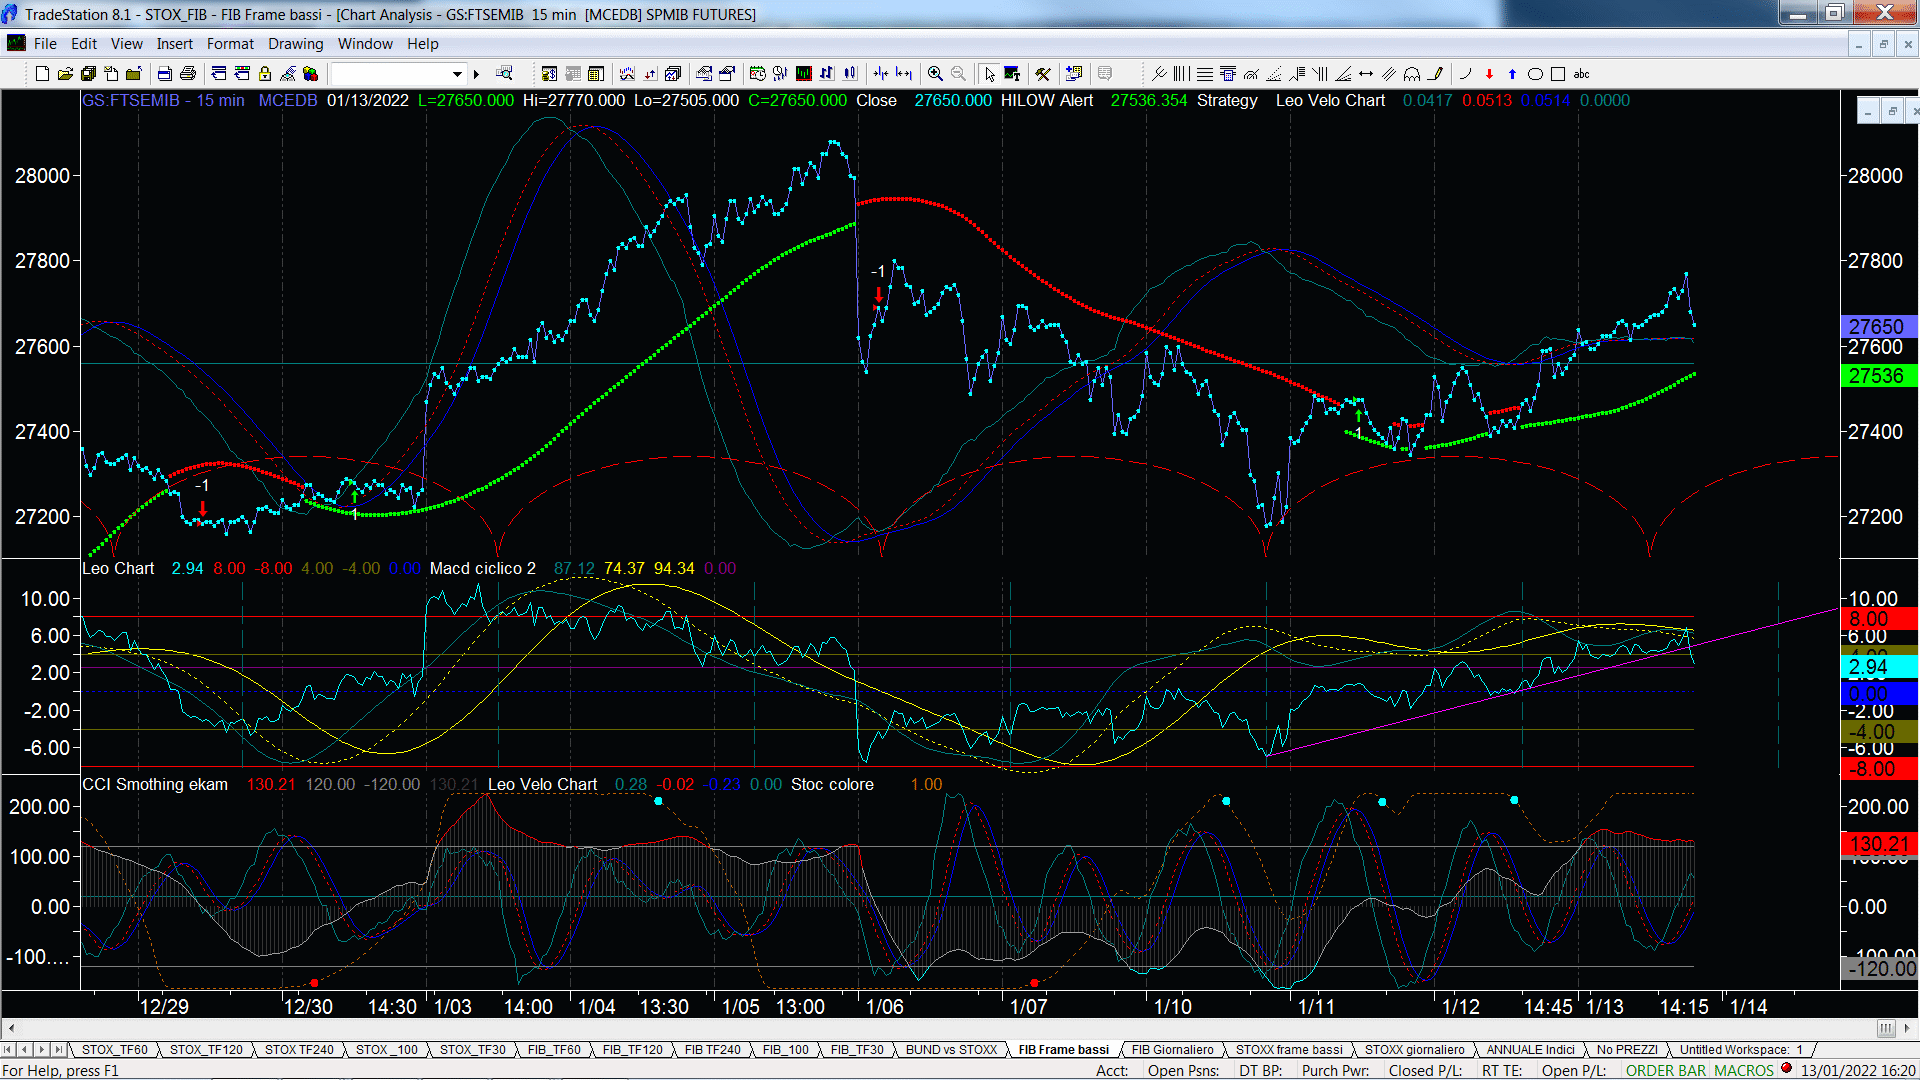Image resolution: width=1920 pixels, height=1080 pixels.
Task: Select the abc text drawing tool
Action: (x=1582, y=73)
